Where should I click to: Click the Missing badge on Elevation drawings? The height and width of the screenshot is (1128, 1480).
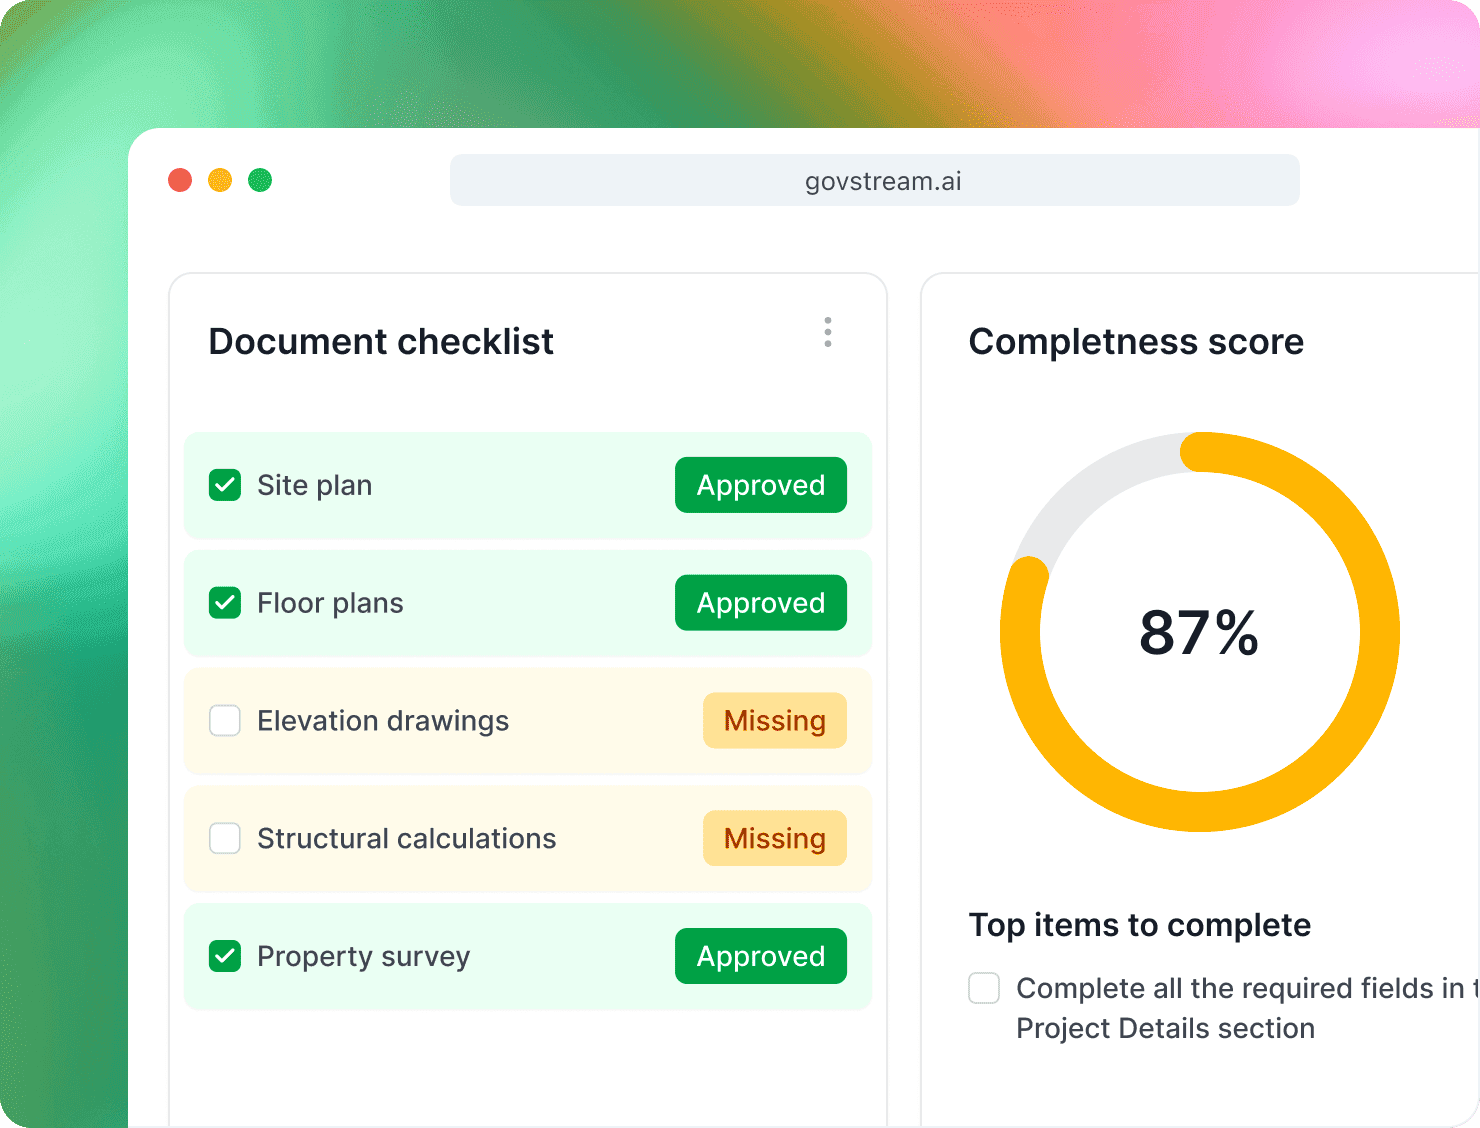774,720
